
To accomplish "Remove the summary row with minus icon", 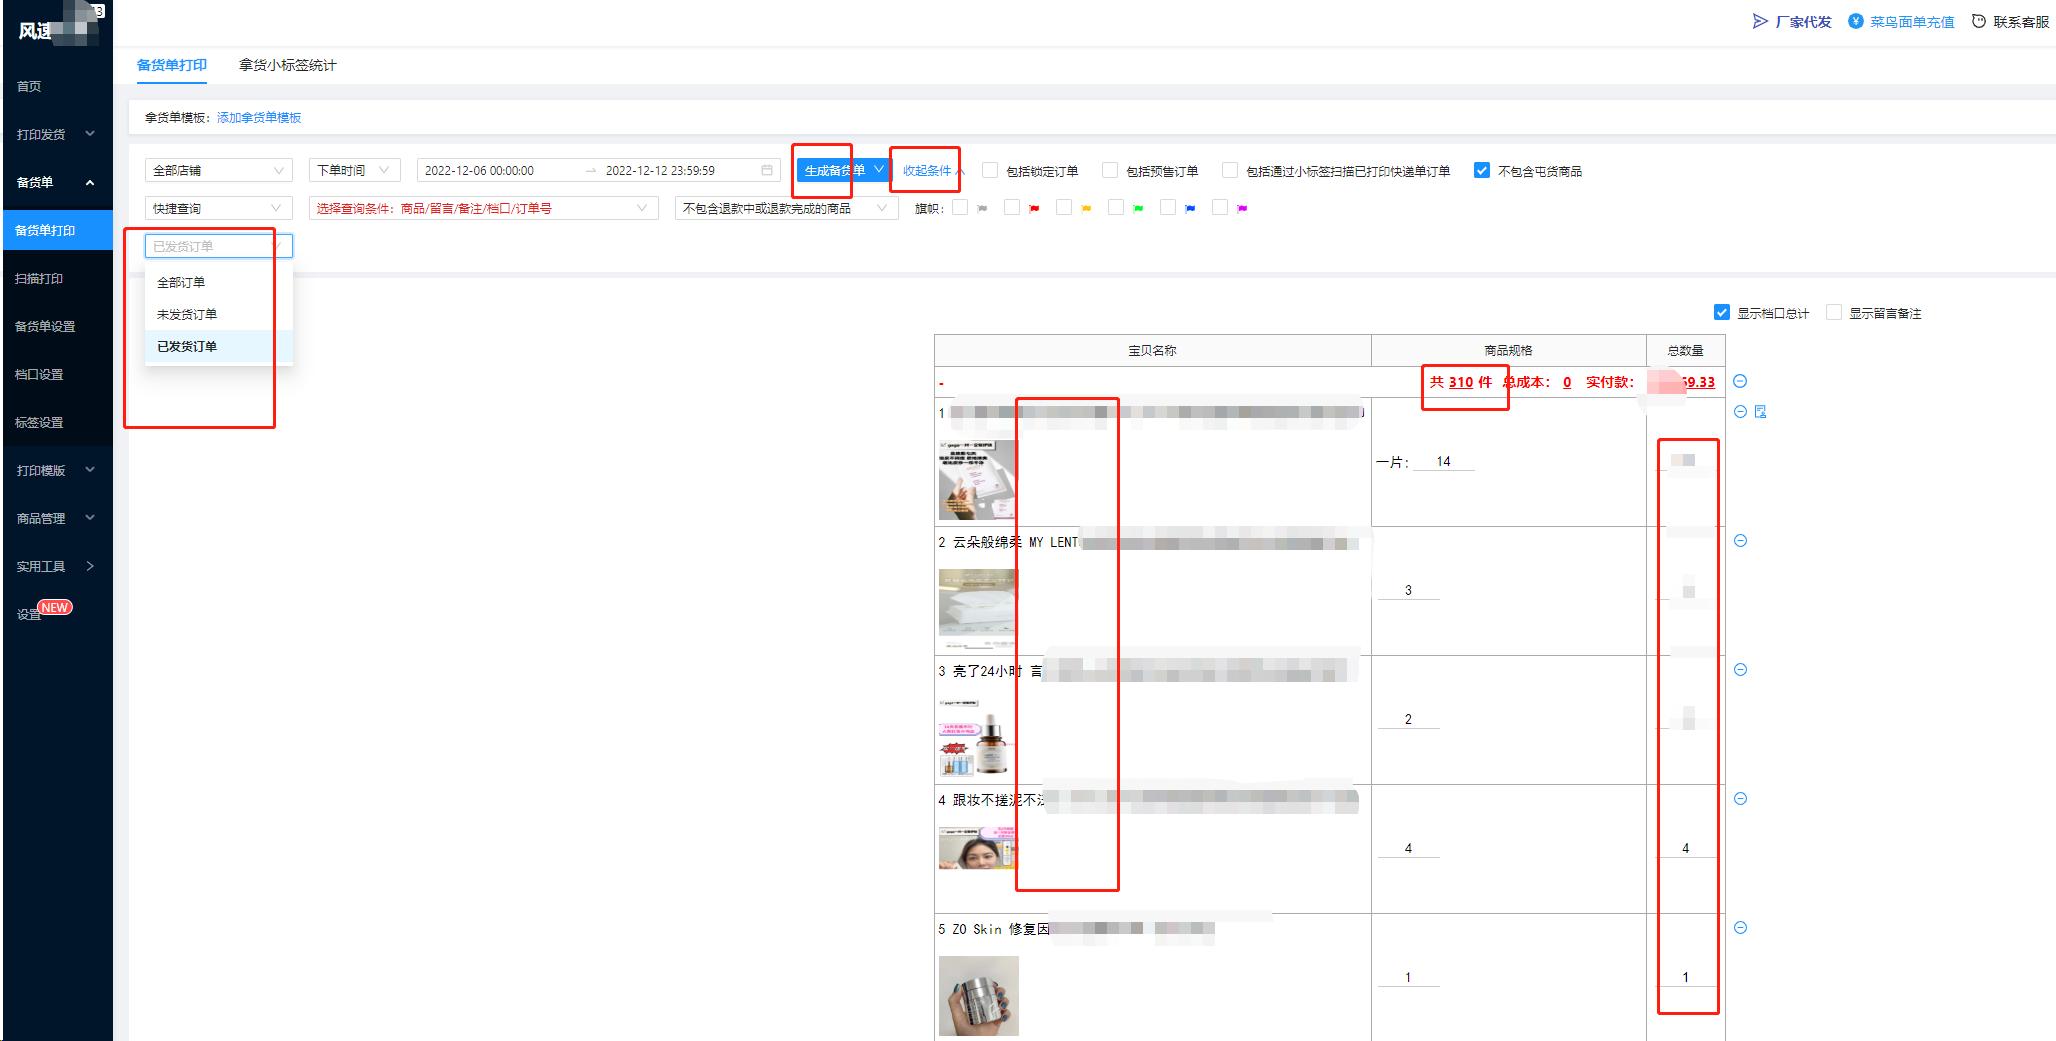I will [1740, 381].
